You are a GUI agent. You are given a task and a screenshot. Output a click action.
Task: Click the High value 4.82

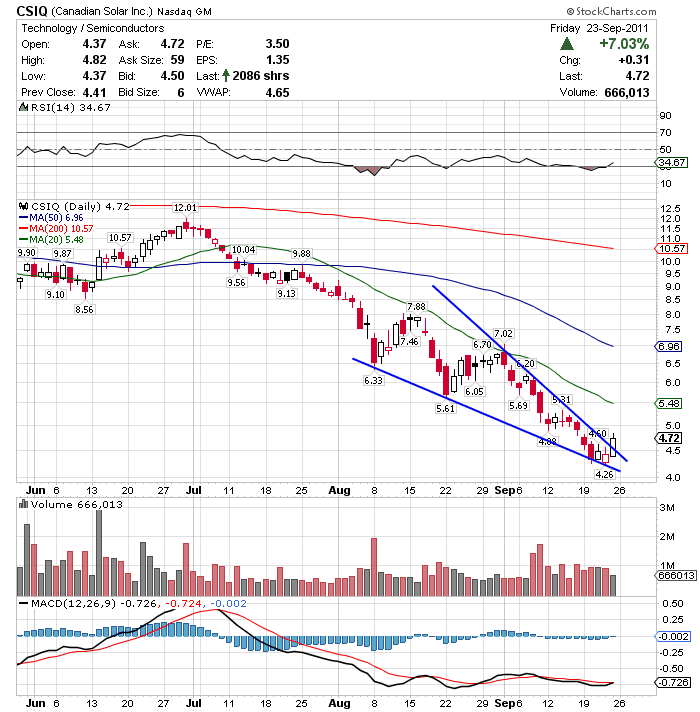tap(94, 59)
